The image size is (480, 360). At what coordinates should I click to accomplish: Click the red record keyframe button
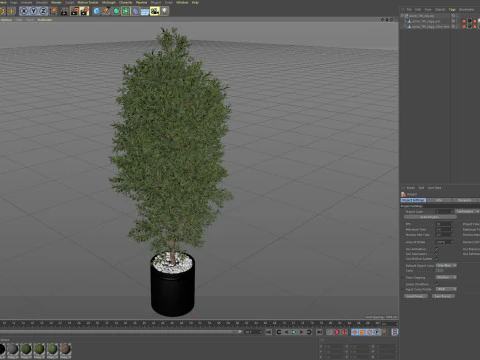click(337, 332)
